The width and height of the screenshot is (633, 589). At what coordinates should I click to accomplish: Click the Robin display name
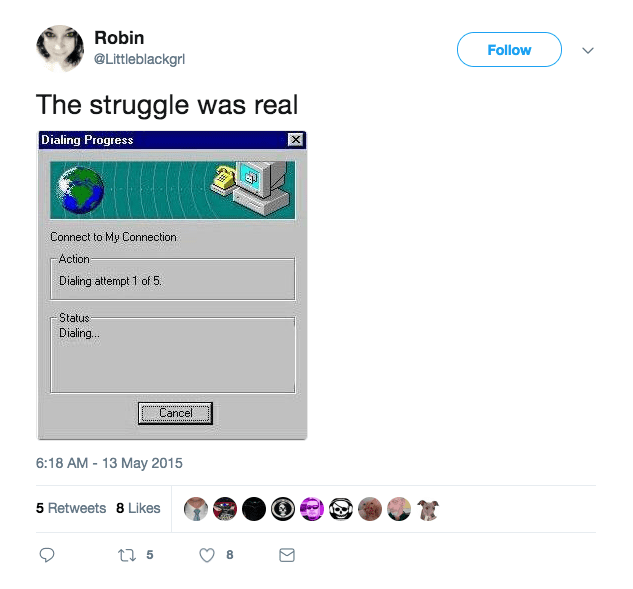[x=119, y=38]
